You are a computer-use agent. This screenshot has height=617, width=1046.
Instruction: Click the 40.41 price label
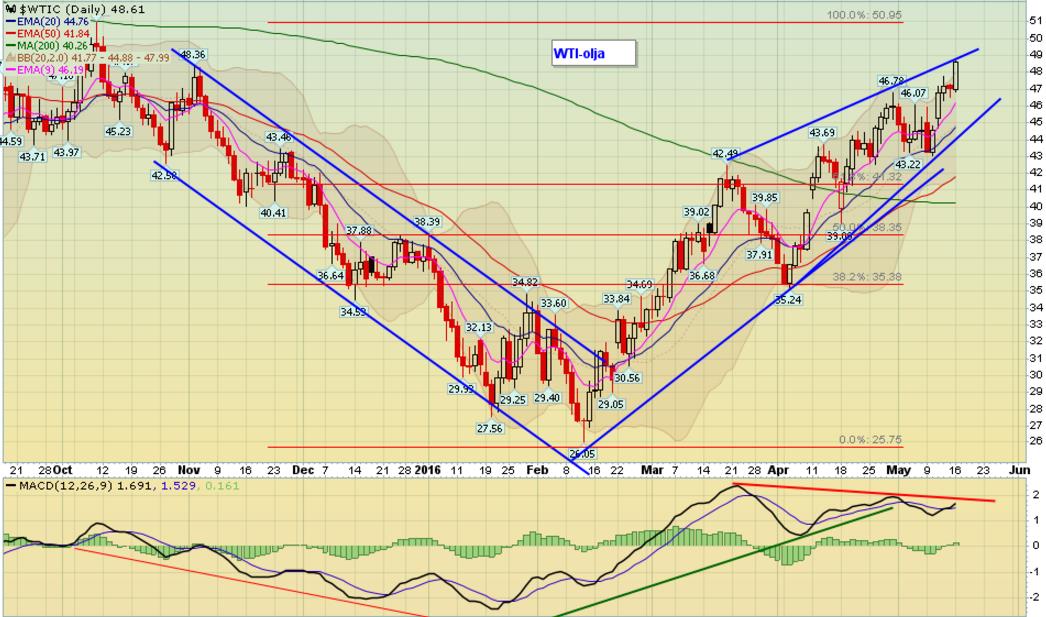point(273,213)
